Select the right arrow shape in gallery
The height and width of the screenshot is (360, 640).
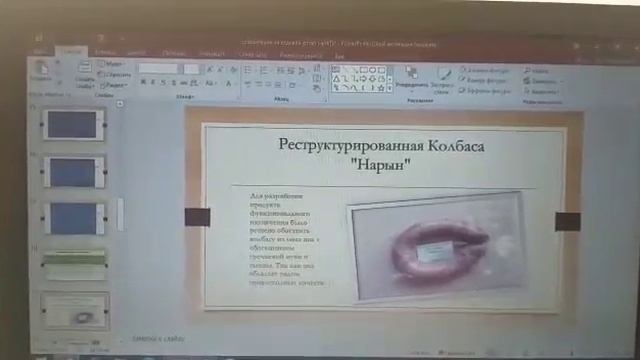[363, 79]
